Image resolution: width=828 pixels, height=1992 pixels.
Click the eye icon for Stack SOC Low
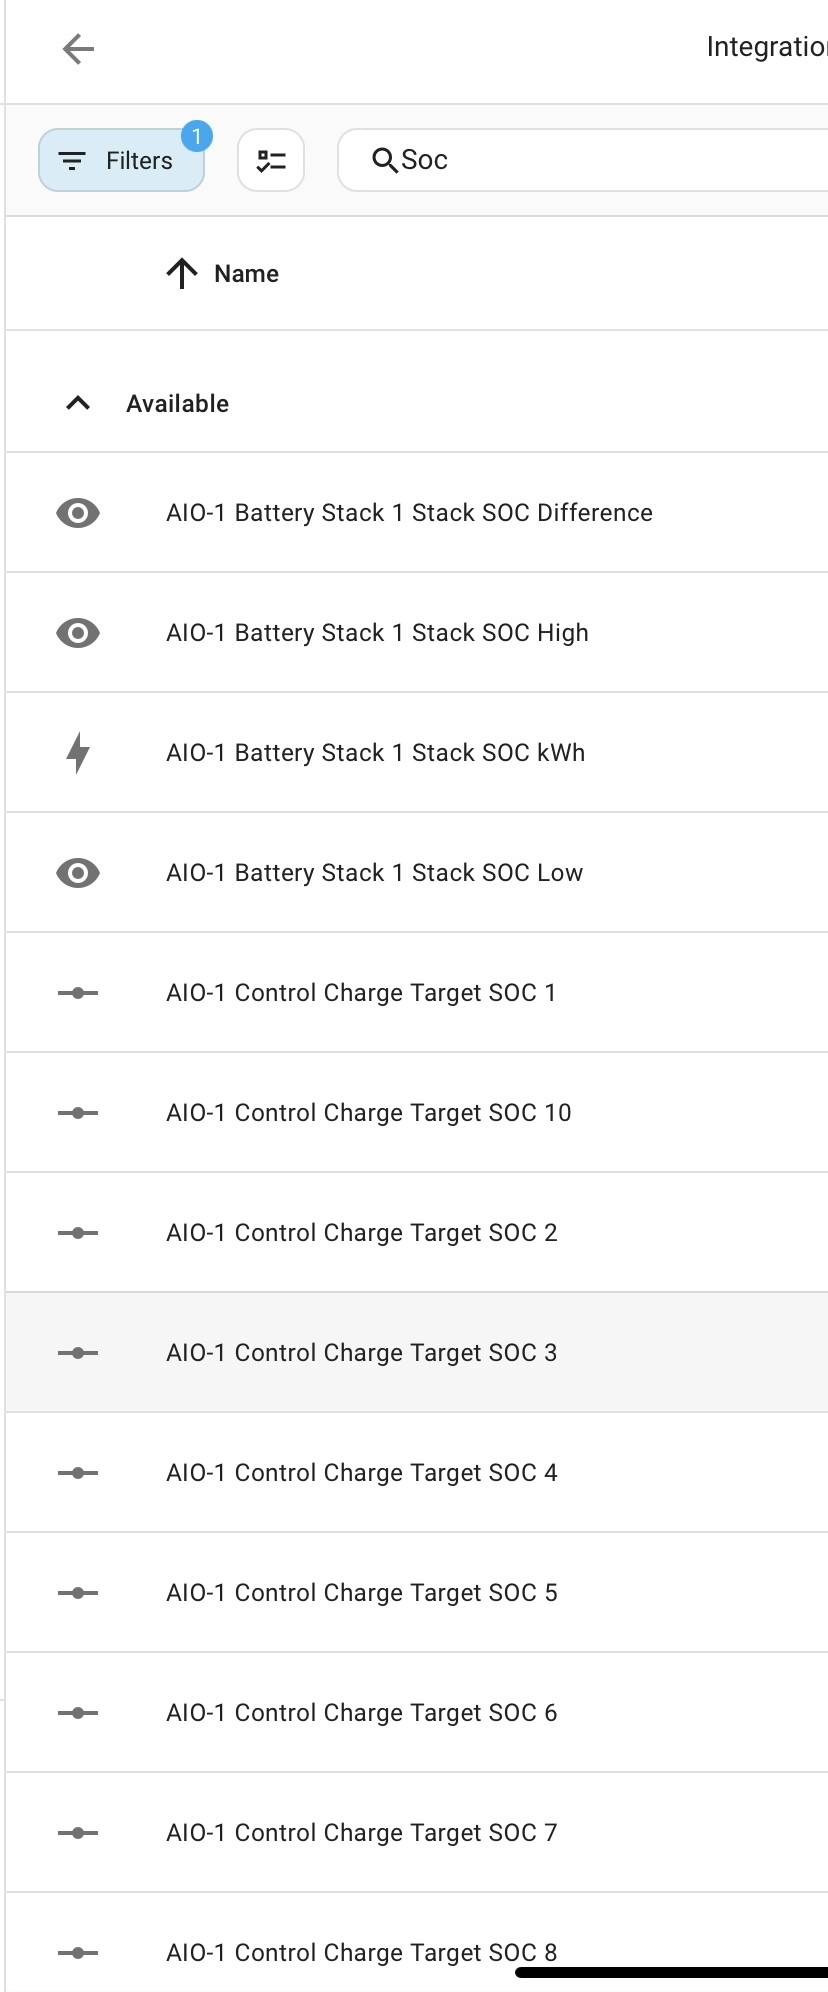[78, 873]
